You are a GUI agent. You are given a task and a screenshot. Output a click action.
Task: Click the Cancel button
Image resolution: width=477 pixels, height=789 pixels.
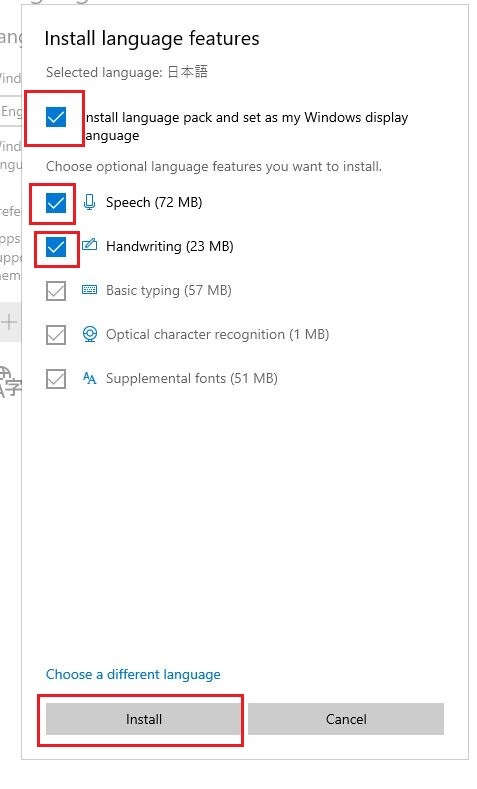click(346, 719)
